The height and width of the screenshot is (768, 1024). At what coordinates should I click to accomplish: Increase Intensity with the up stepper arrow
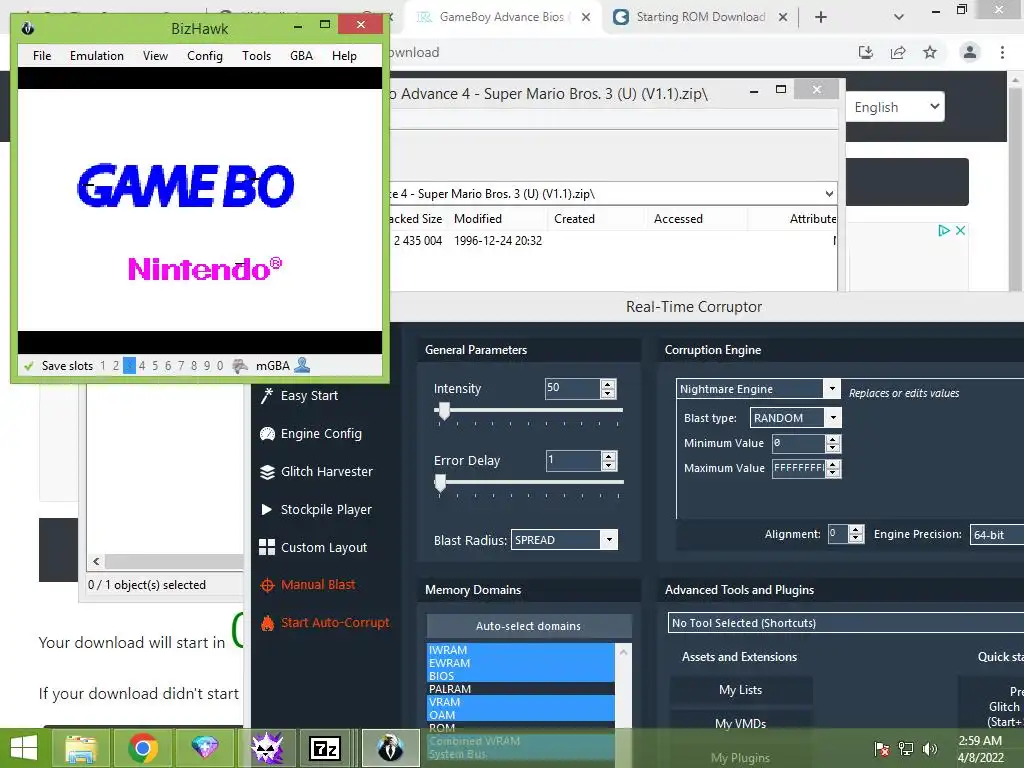click(608, 384)
